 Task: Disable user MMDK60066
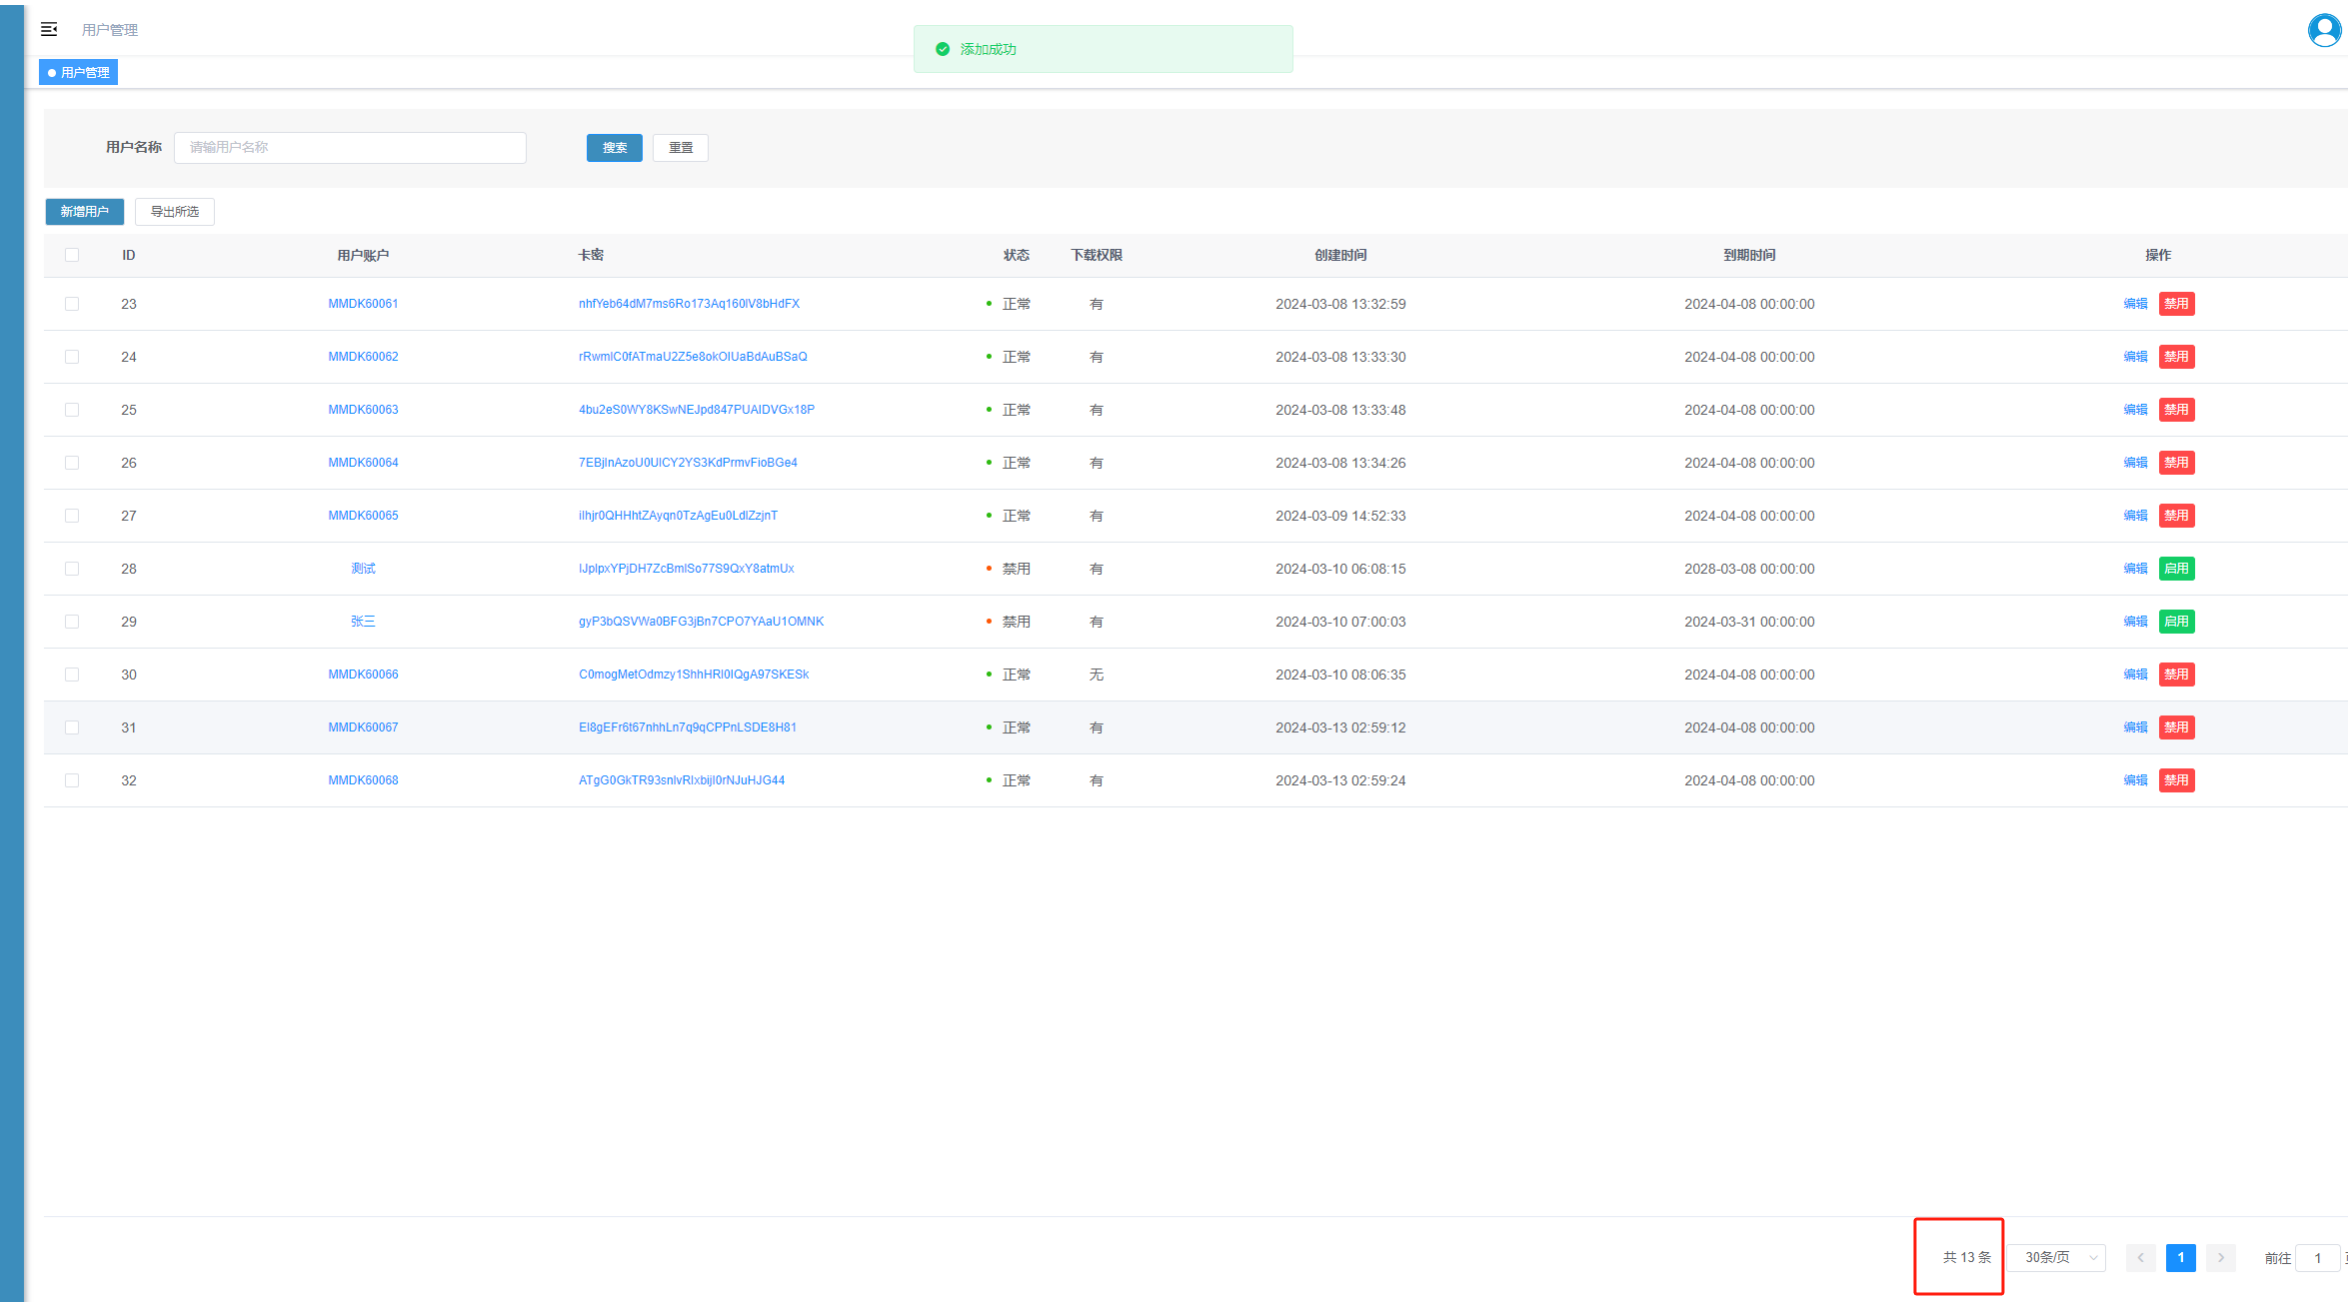click(2176, 675)
